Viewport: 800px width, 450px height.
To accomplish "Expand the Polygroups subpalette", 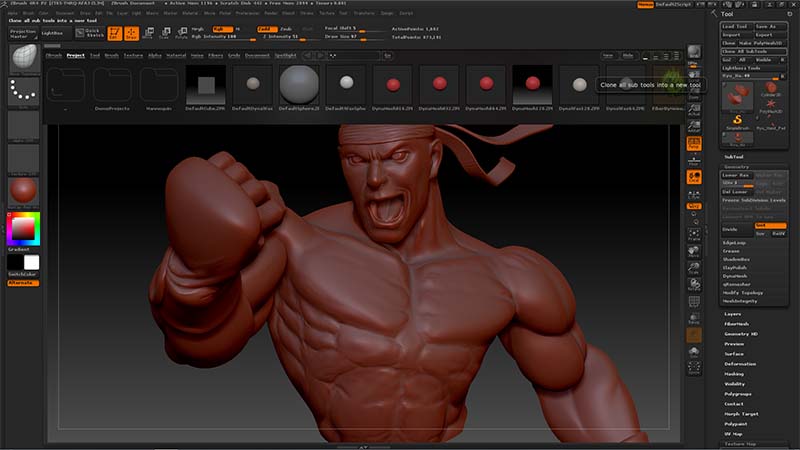I will tap(738, 394).
